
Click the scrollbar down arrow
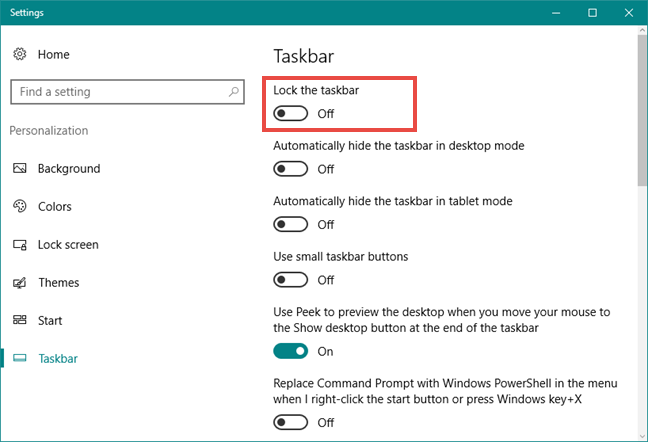[642, 436]
